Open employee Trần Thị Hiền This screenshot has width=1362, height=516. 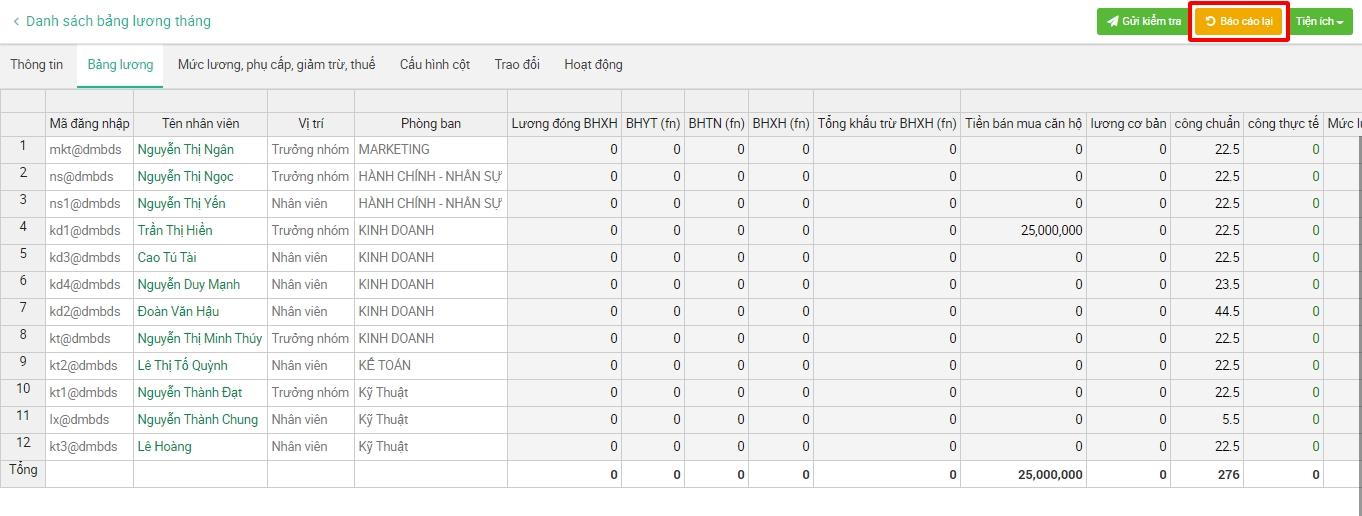(x=175, y=231)
